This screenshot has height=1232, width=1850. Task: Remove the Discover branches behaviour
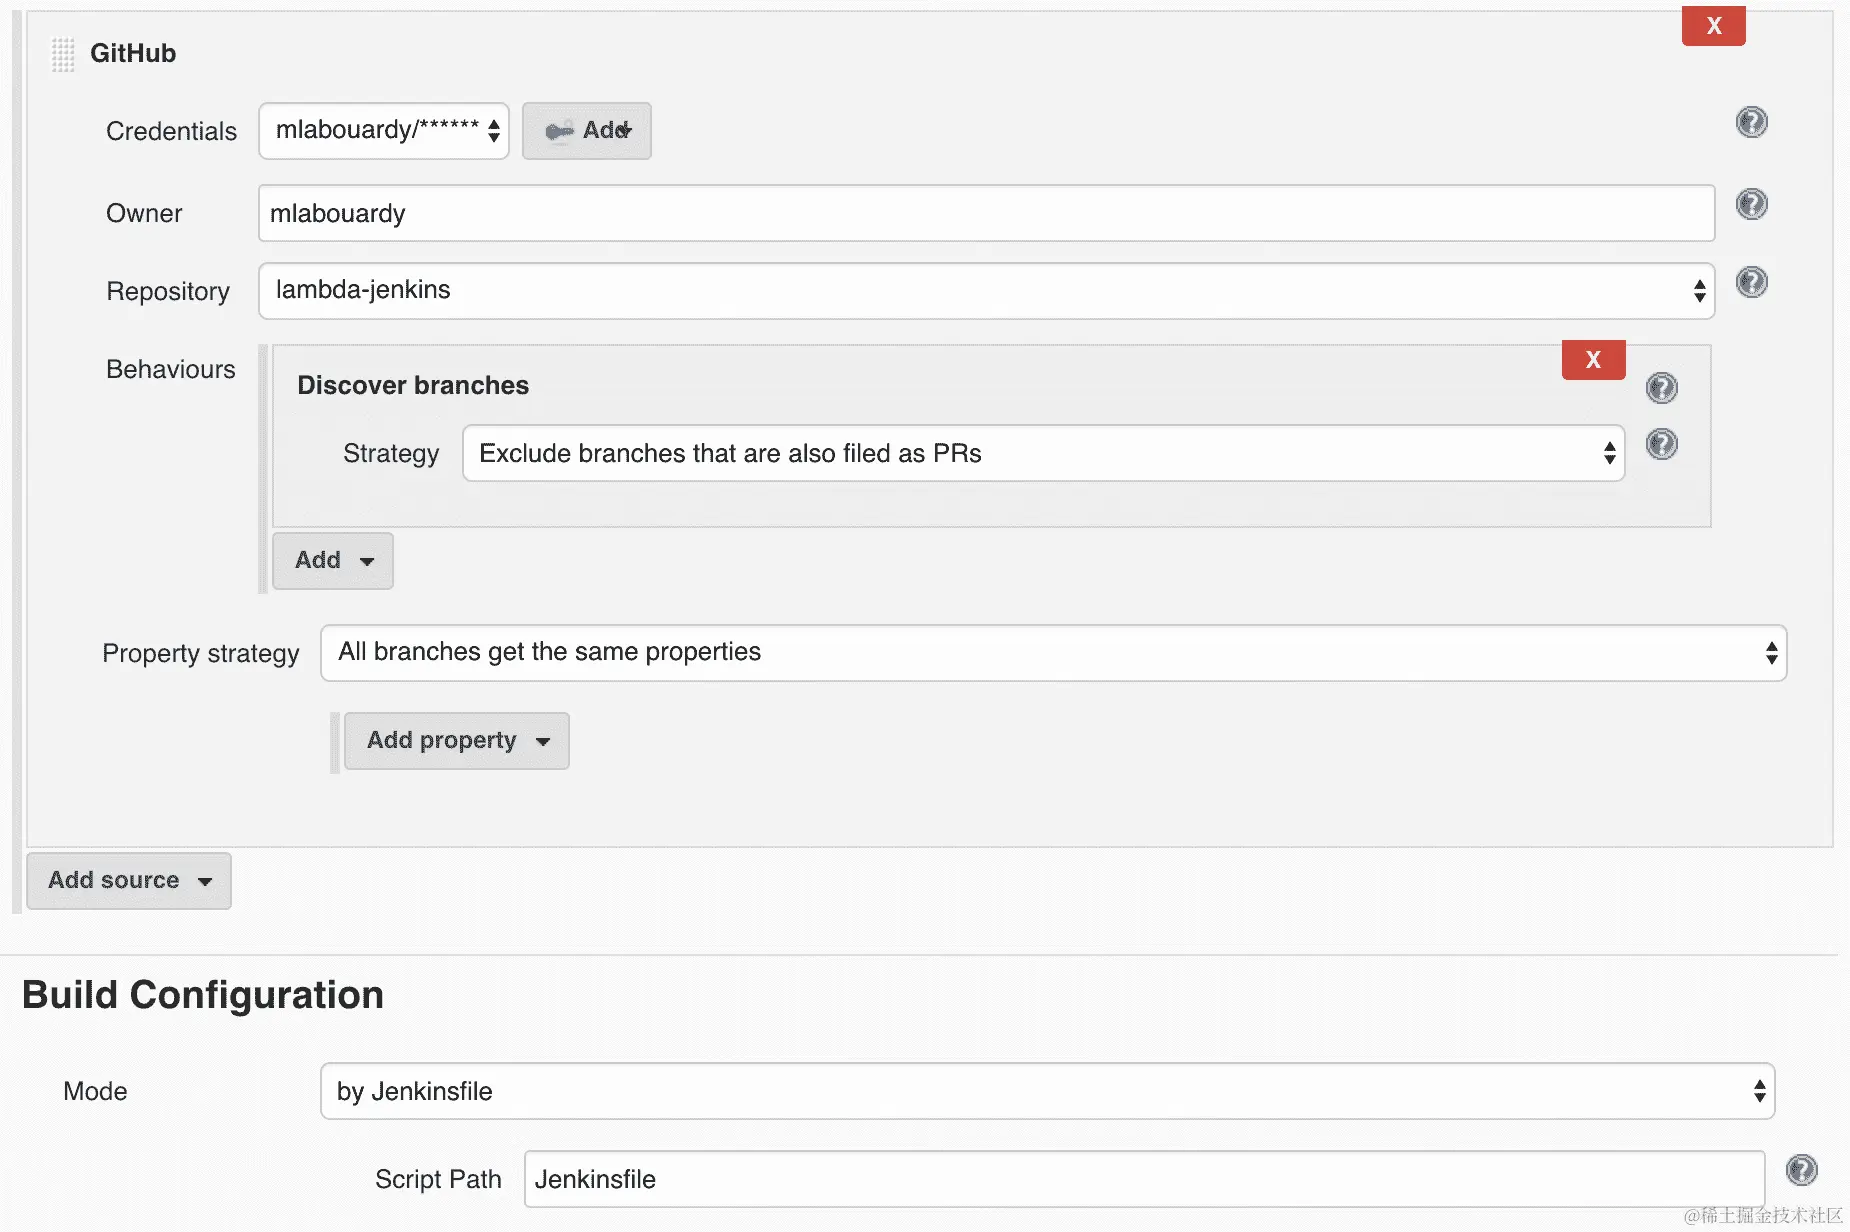pos(1593,360)
